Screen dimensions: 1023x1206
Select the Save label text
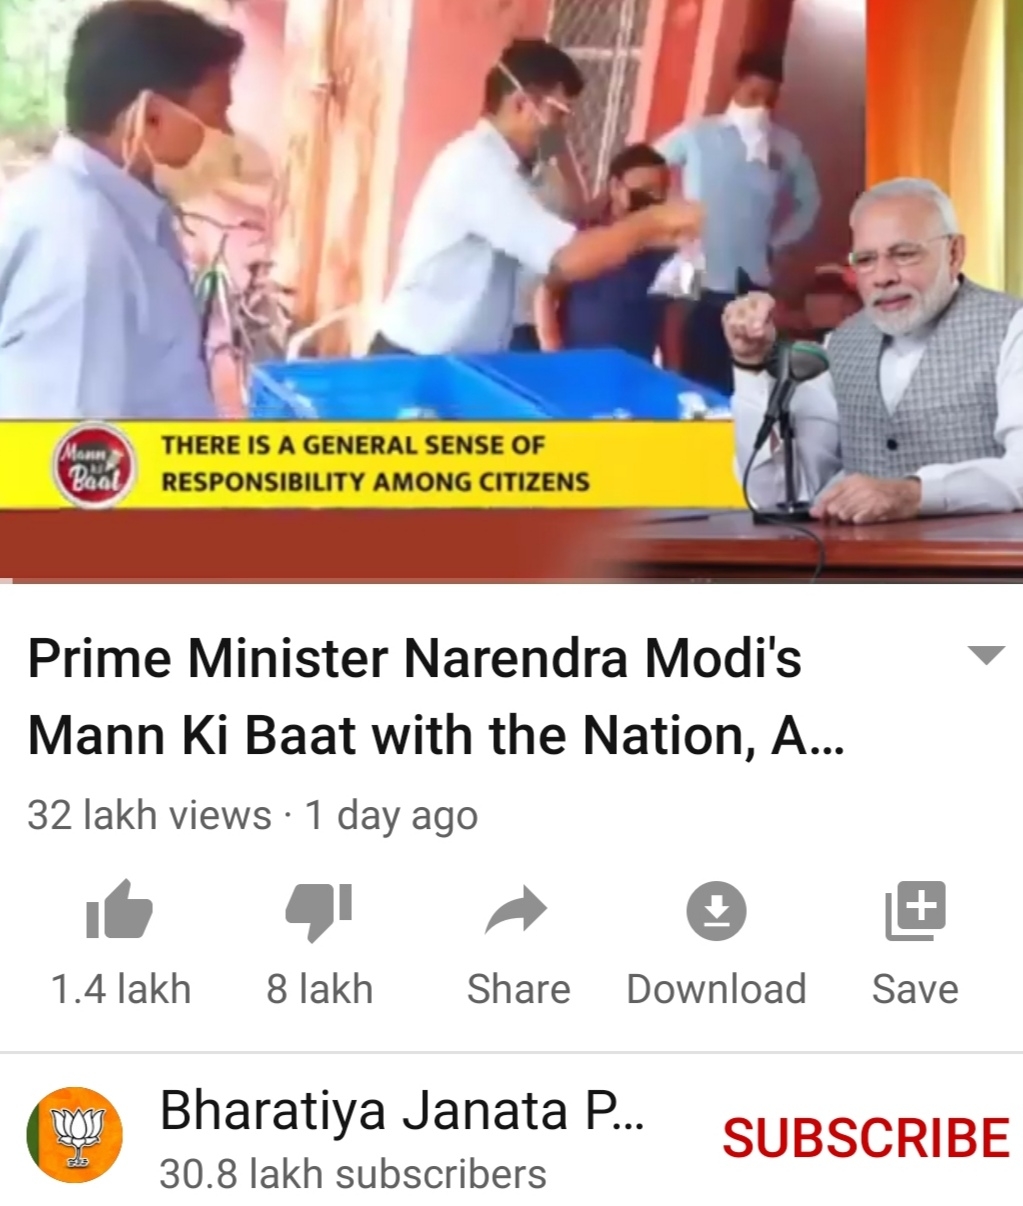pyautogui.click(x=915, y=989)
